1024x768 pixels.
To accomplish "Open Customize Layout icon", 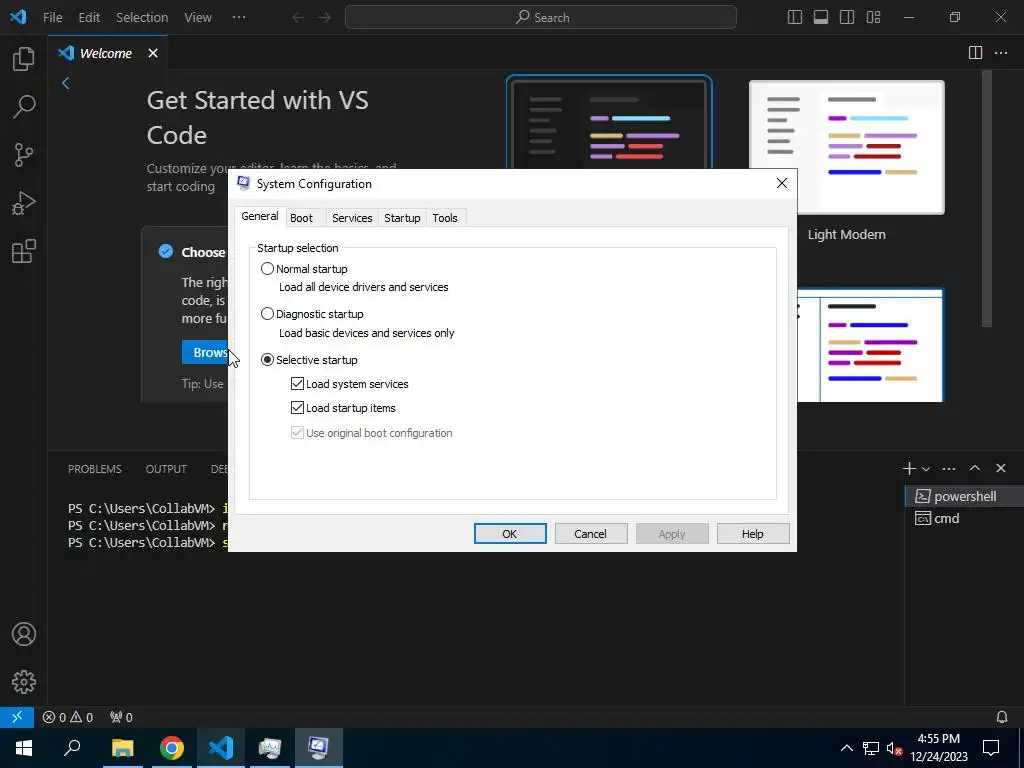I will [873, 18].
